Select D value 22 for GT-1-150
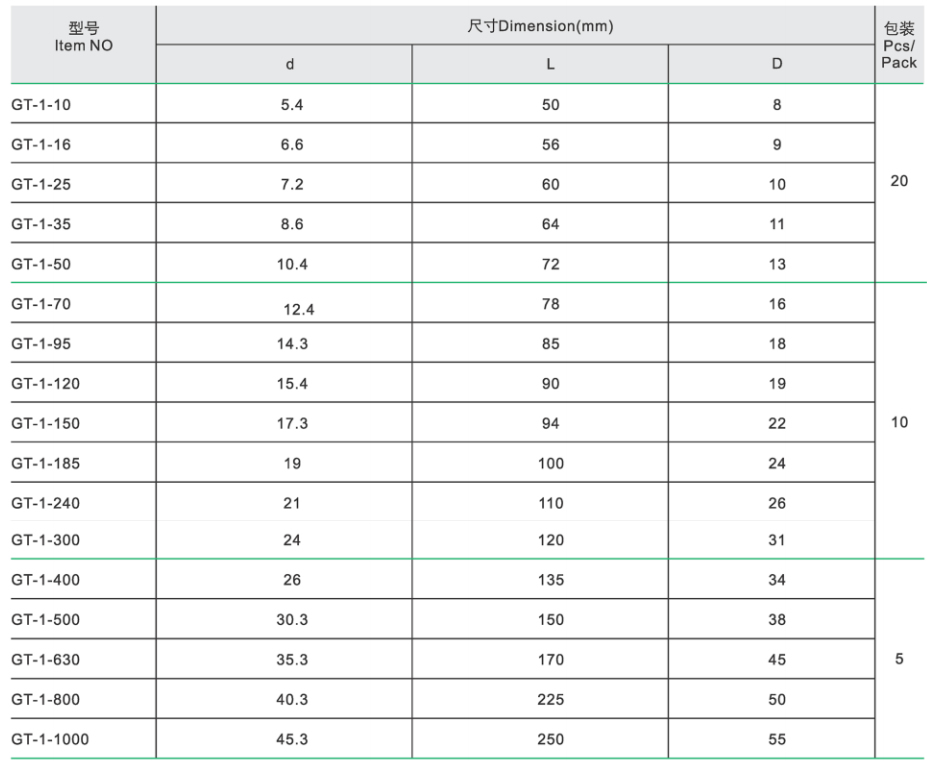 tap(777, 424)
